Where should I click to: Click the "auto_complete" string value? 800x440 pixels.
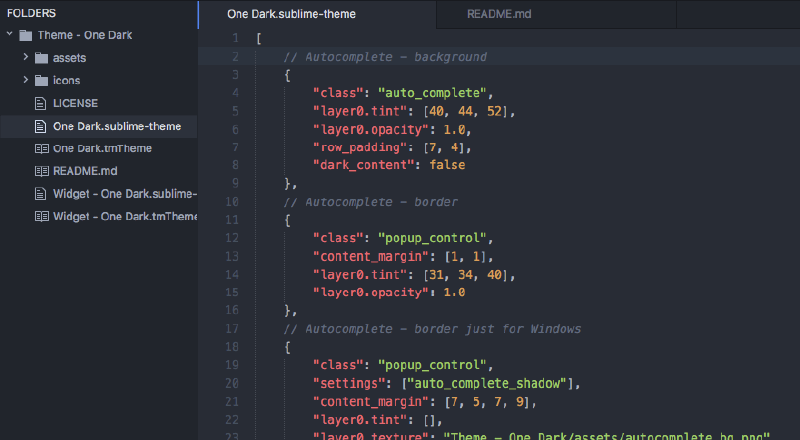(x=432, y=93)
